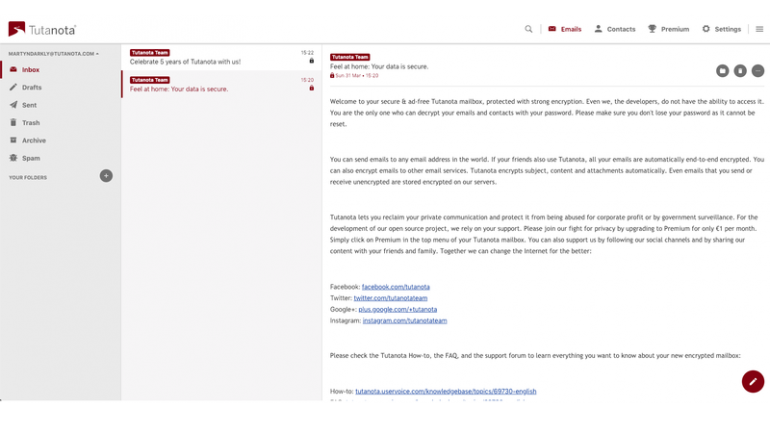770x433 pixels.
Task: Click the search magnifier icon
Action: [528, 29]
